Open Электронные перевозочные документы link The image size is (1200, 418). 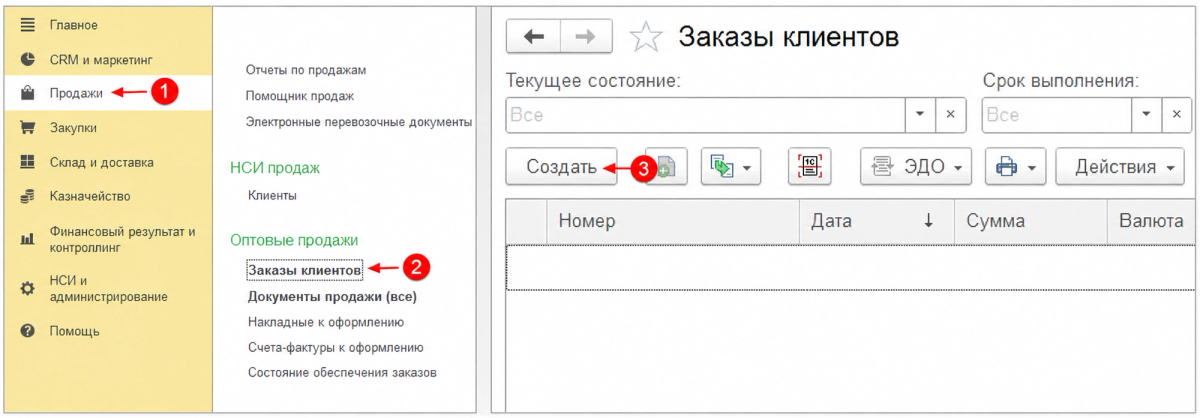click(359, 122)
